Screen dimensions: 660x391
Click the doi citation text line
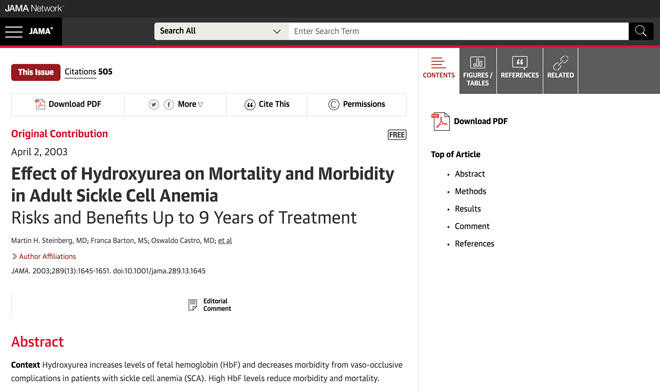click(108, 271)
